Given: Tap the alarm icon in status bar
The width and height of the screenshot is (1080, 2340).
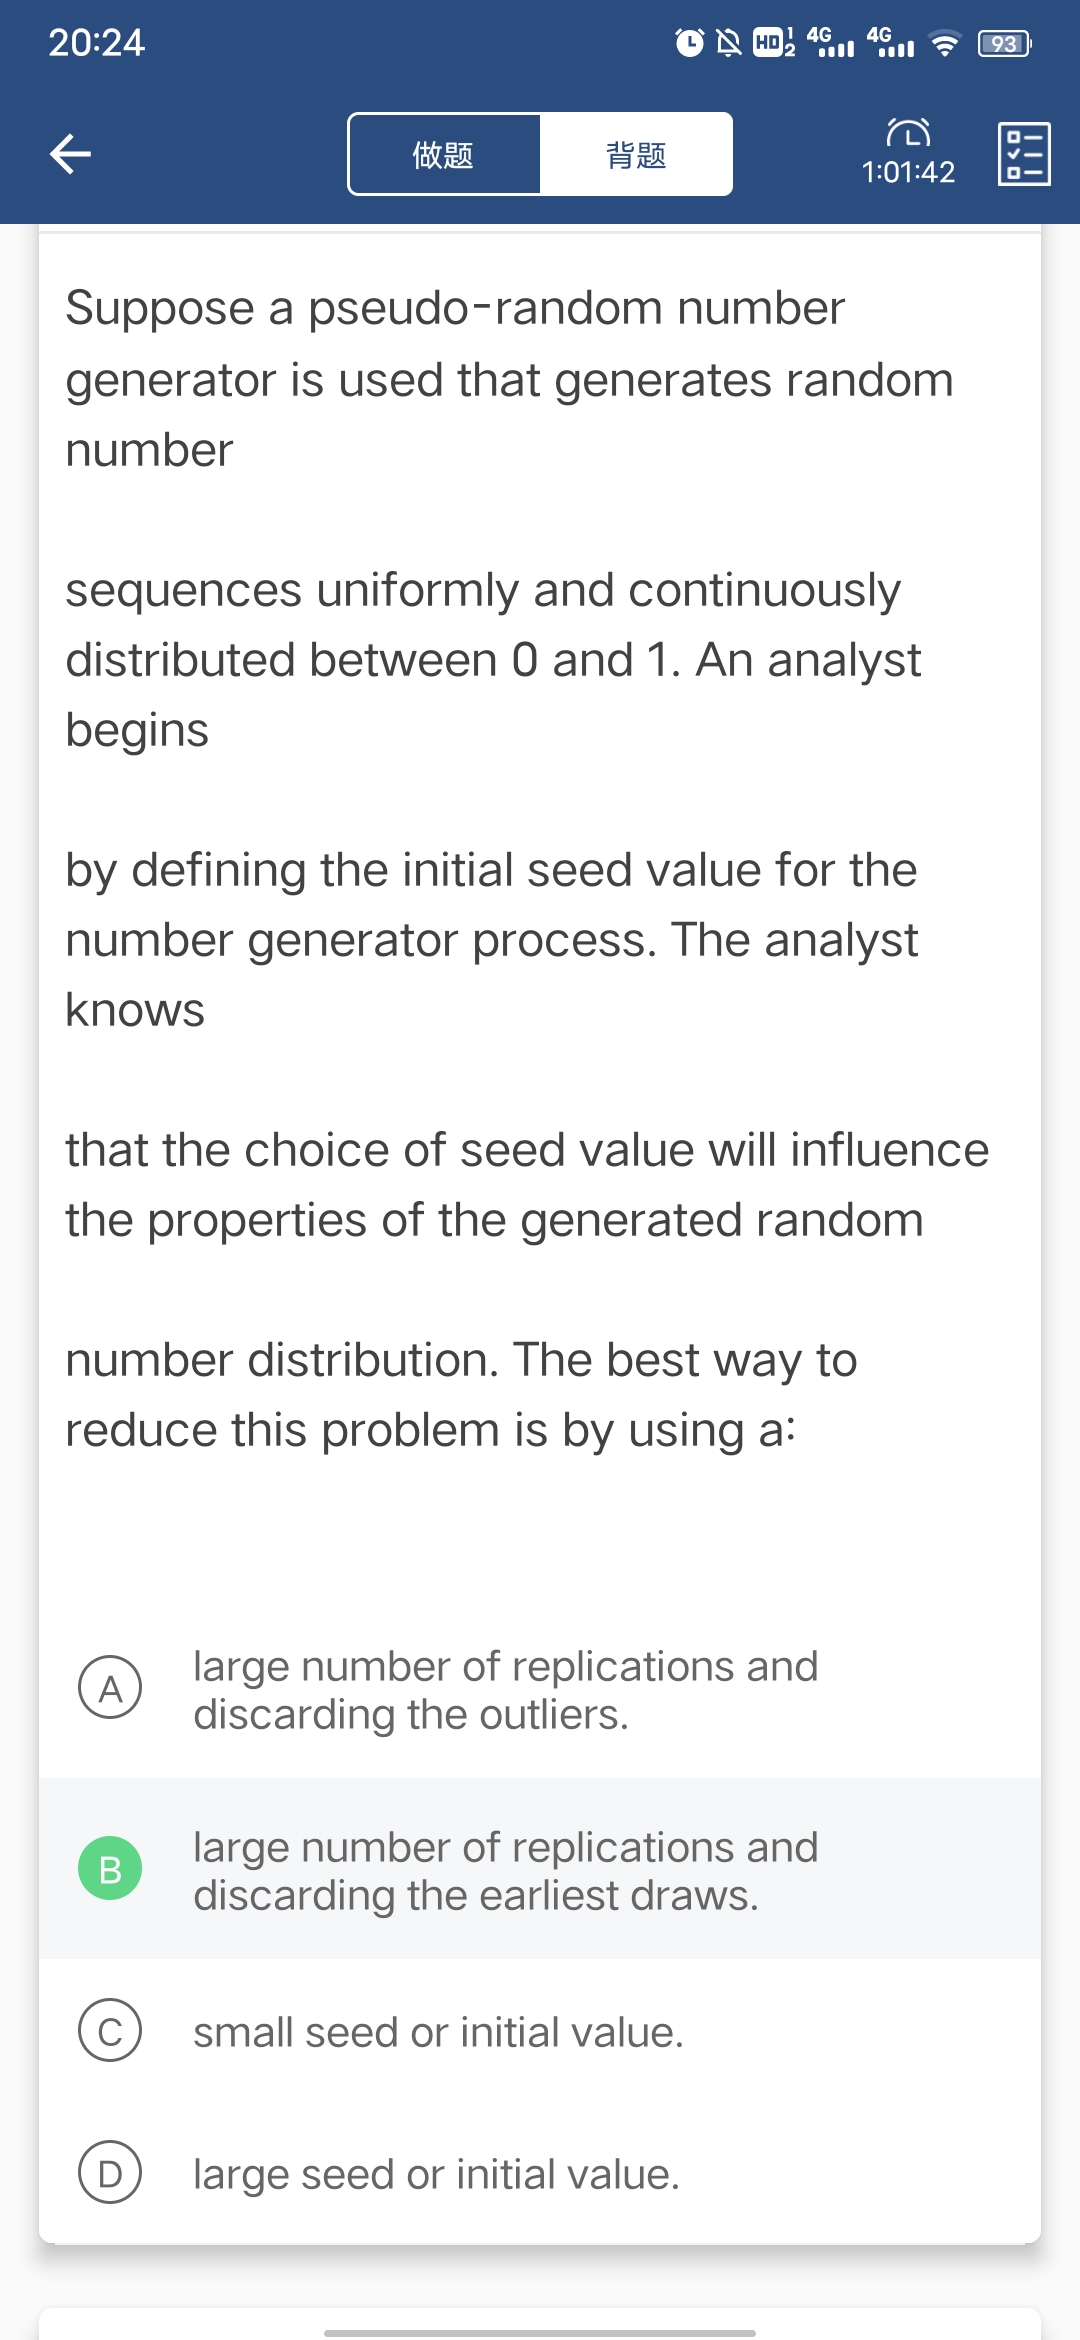Looking at the screenshot, I should click(689, 43).
